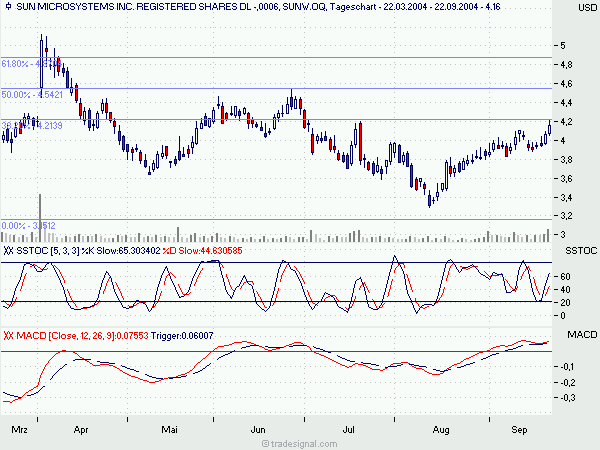Click the price axis label 4,8
This screenshot has width=600, height=450.
coord(566,65)
